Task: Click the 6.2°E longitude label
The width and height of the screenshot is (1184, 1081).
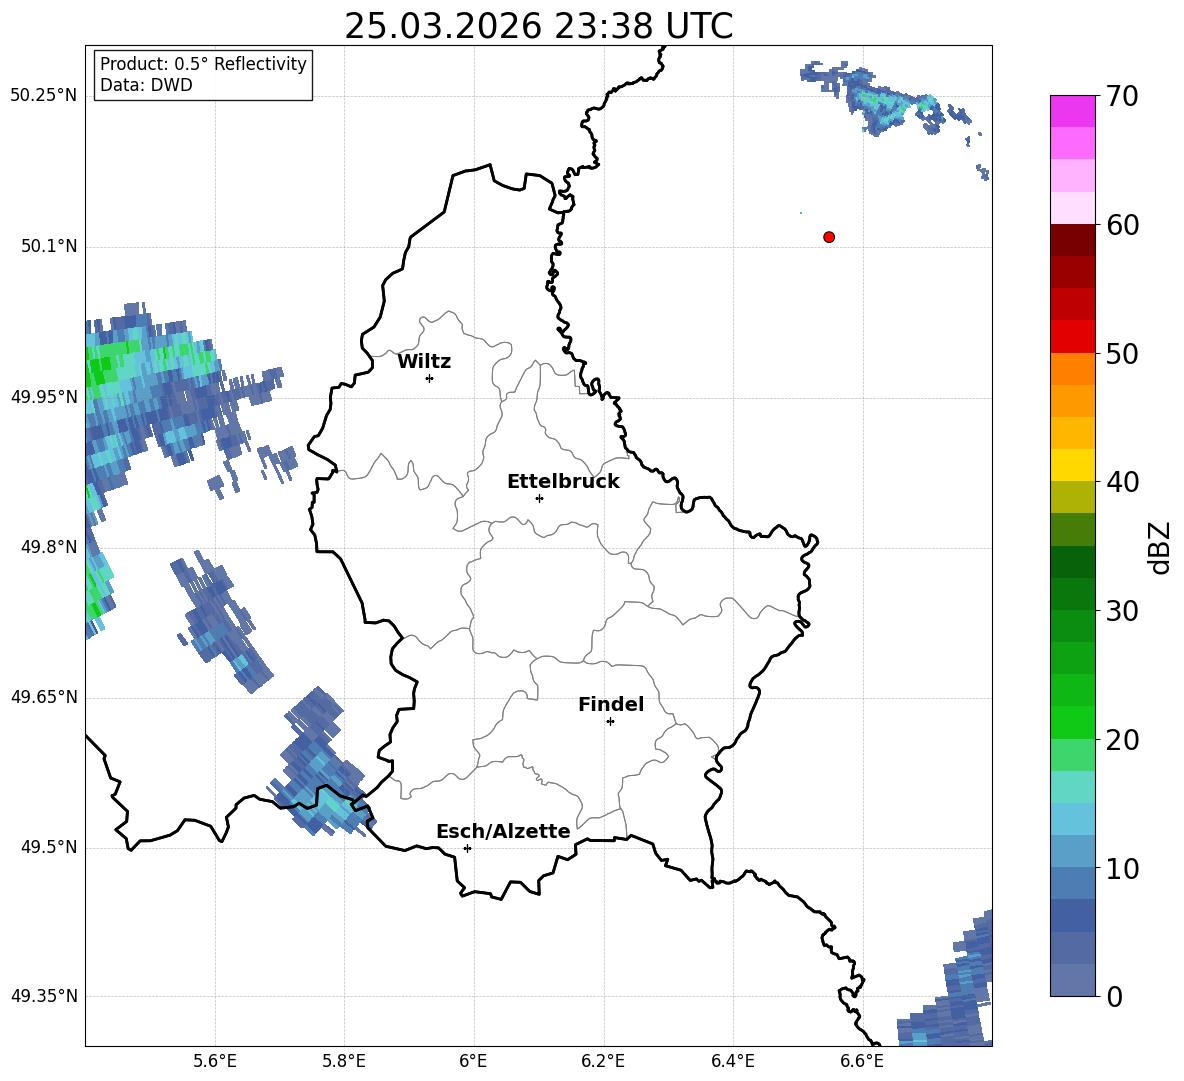Action: point(603,1061)
